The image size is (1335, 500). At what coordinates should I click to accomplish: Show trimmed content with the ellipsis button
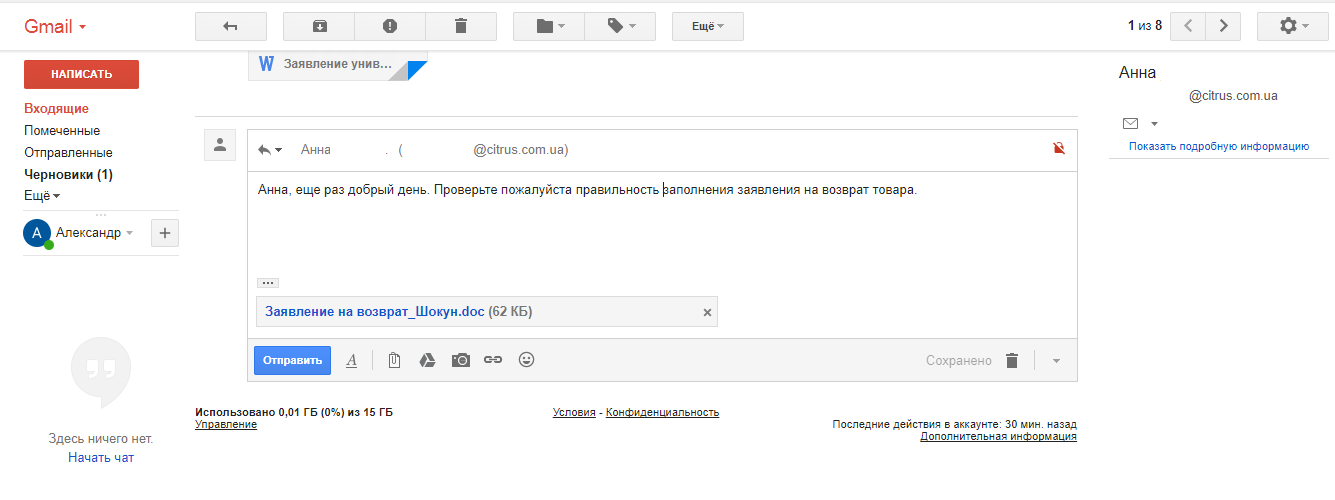tap(267, 283)
